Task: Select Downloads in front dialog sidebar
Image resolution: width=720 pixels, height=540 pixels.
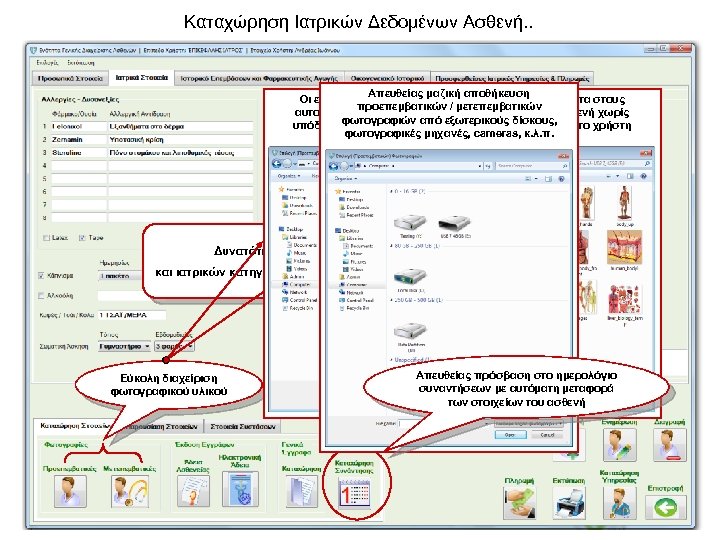Action: click(354, 208)
